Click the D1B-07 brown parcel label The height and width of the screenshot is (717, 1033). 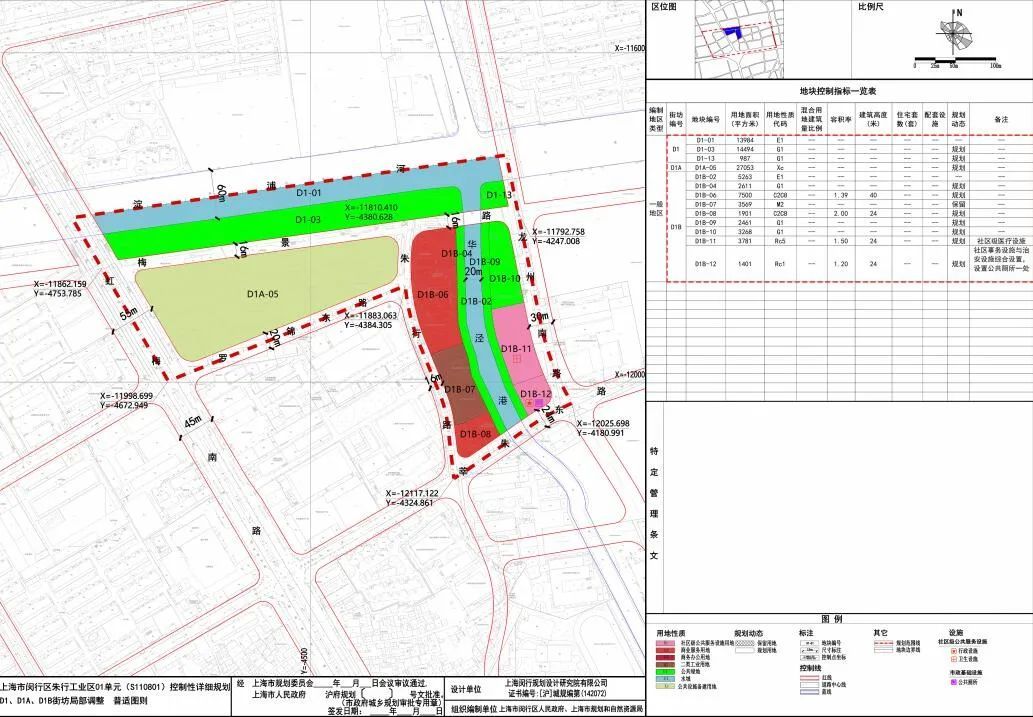[460, 389]
